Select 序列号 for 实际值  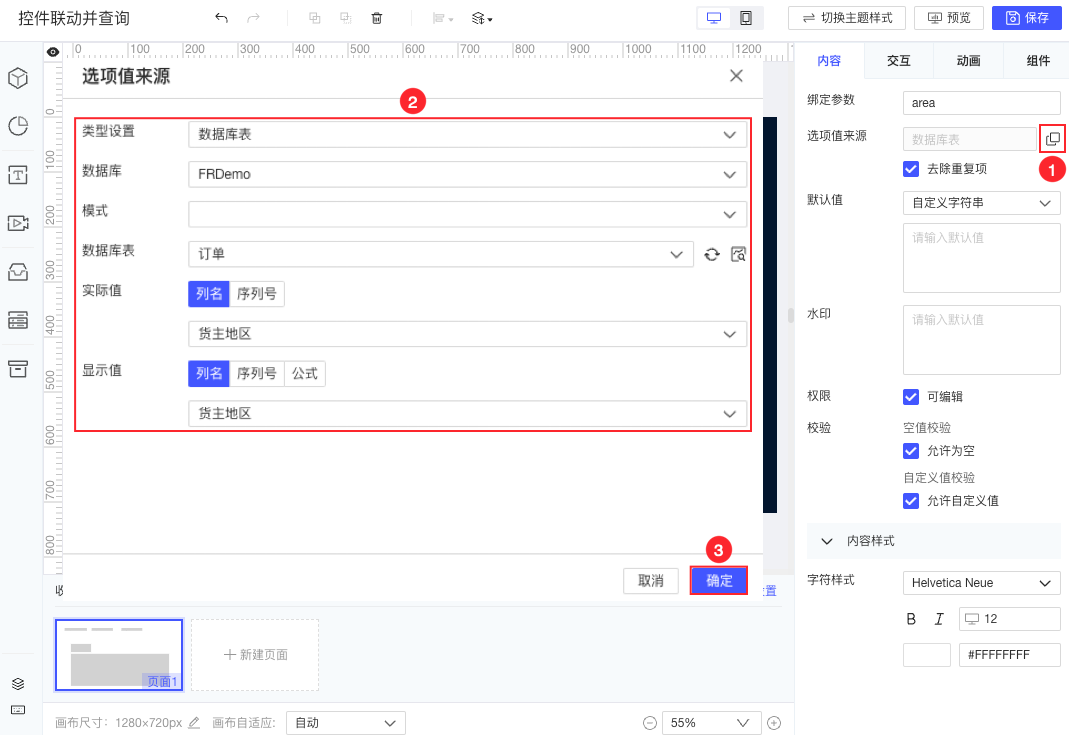point(256,294)
